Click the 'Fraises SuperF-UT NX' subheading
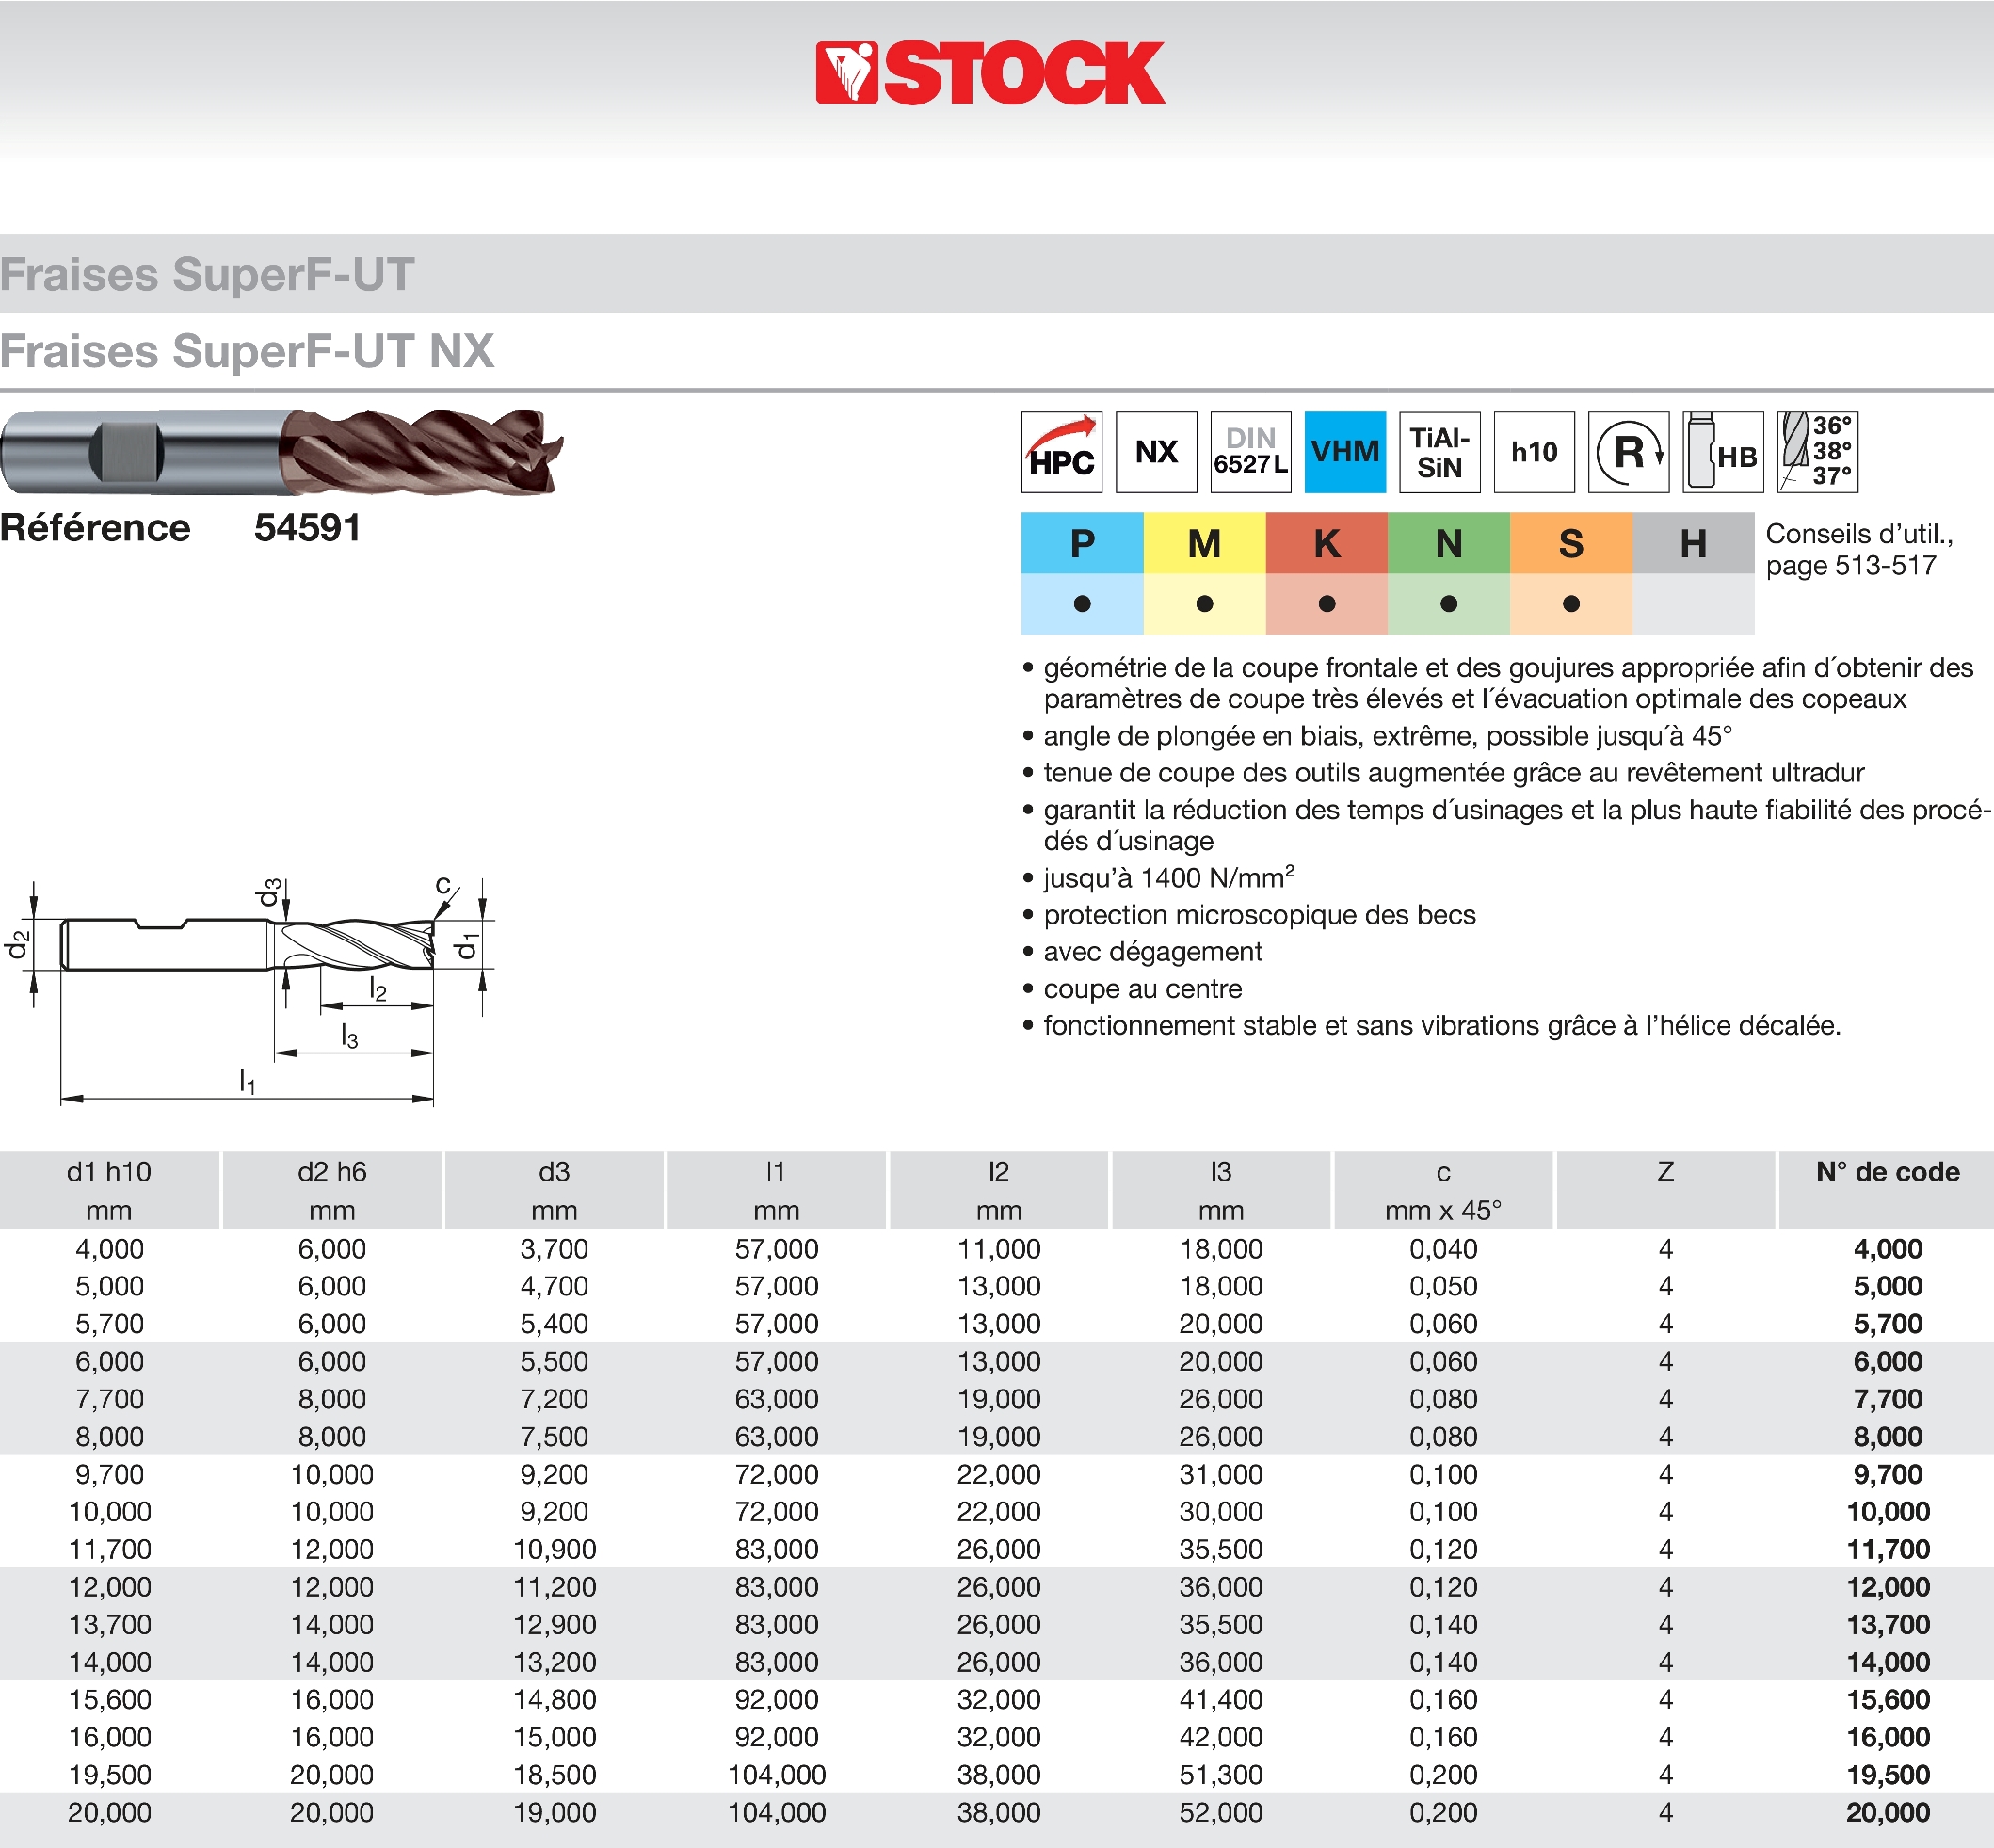The height and width of the screenshot is (1848, 1994). point(247,351)
